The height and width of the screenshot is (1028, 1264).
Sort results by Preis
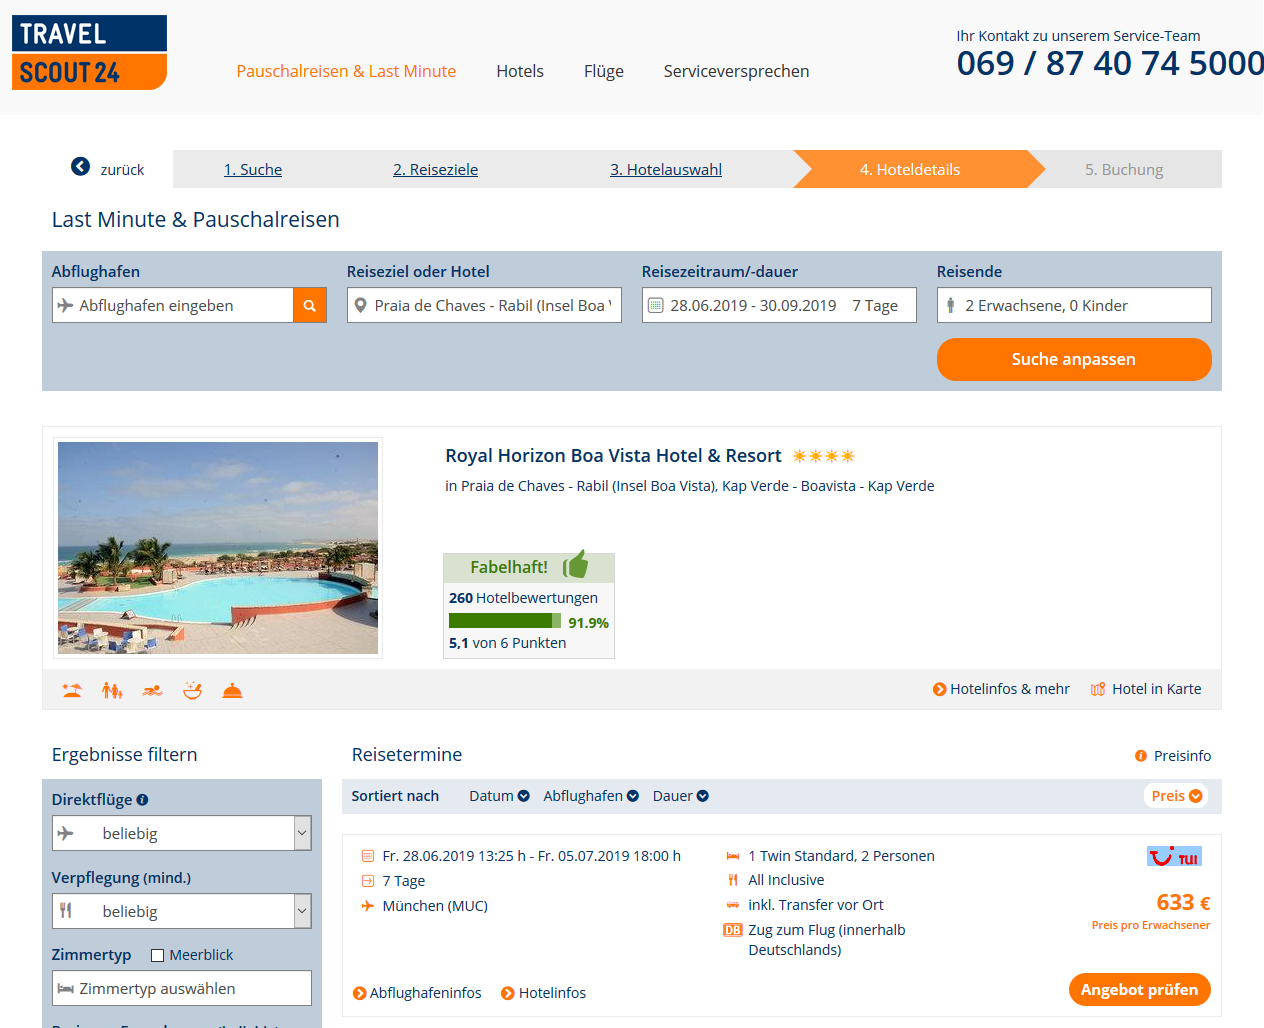1176,796
